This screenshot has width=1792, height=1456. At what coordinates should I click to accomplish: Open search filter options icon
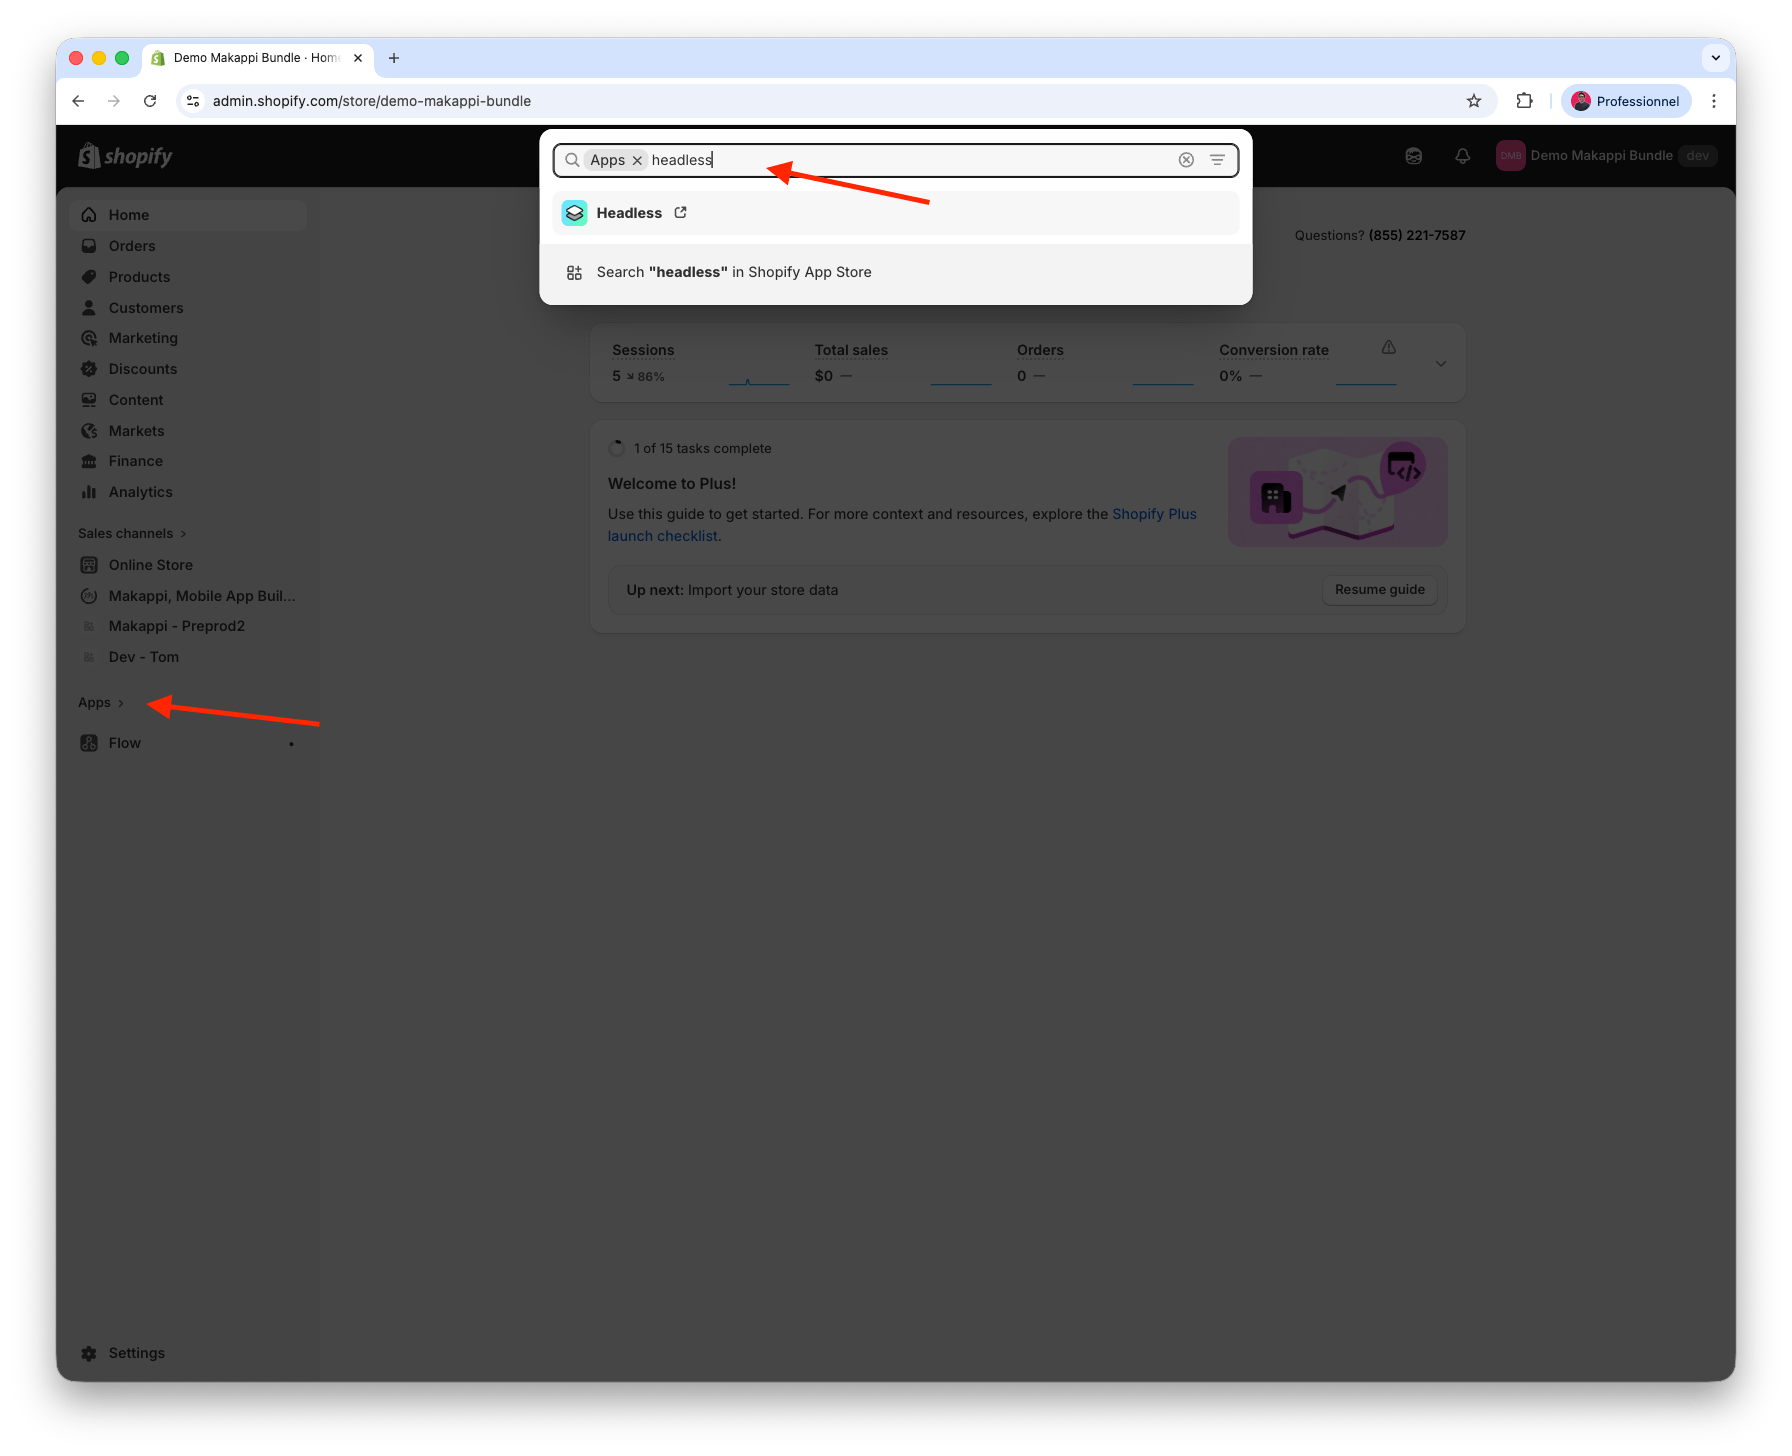(x=1217, y=160)
